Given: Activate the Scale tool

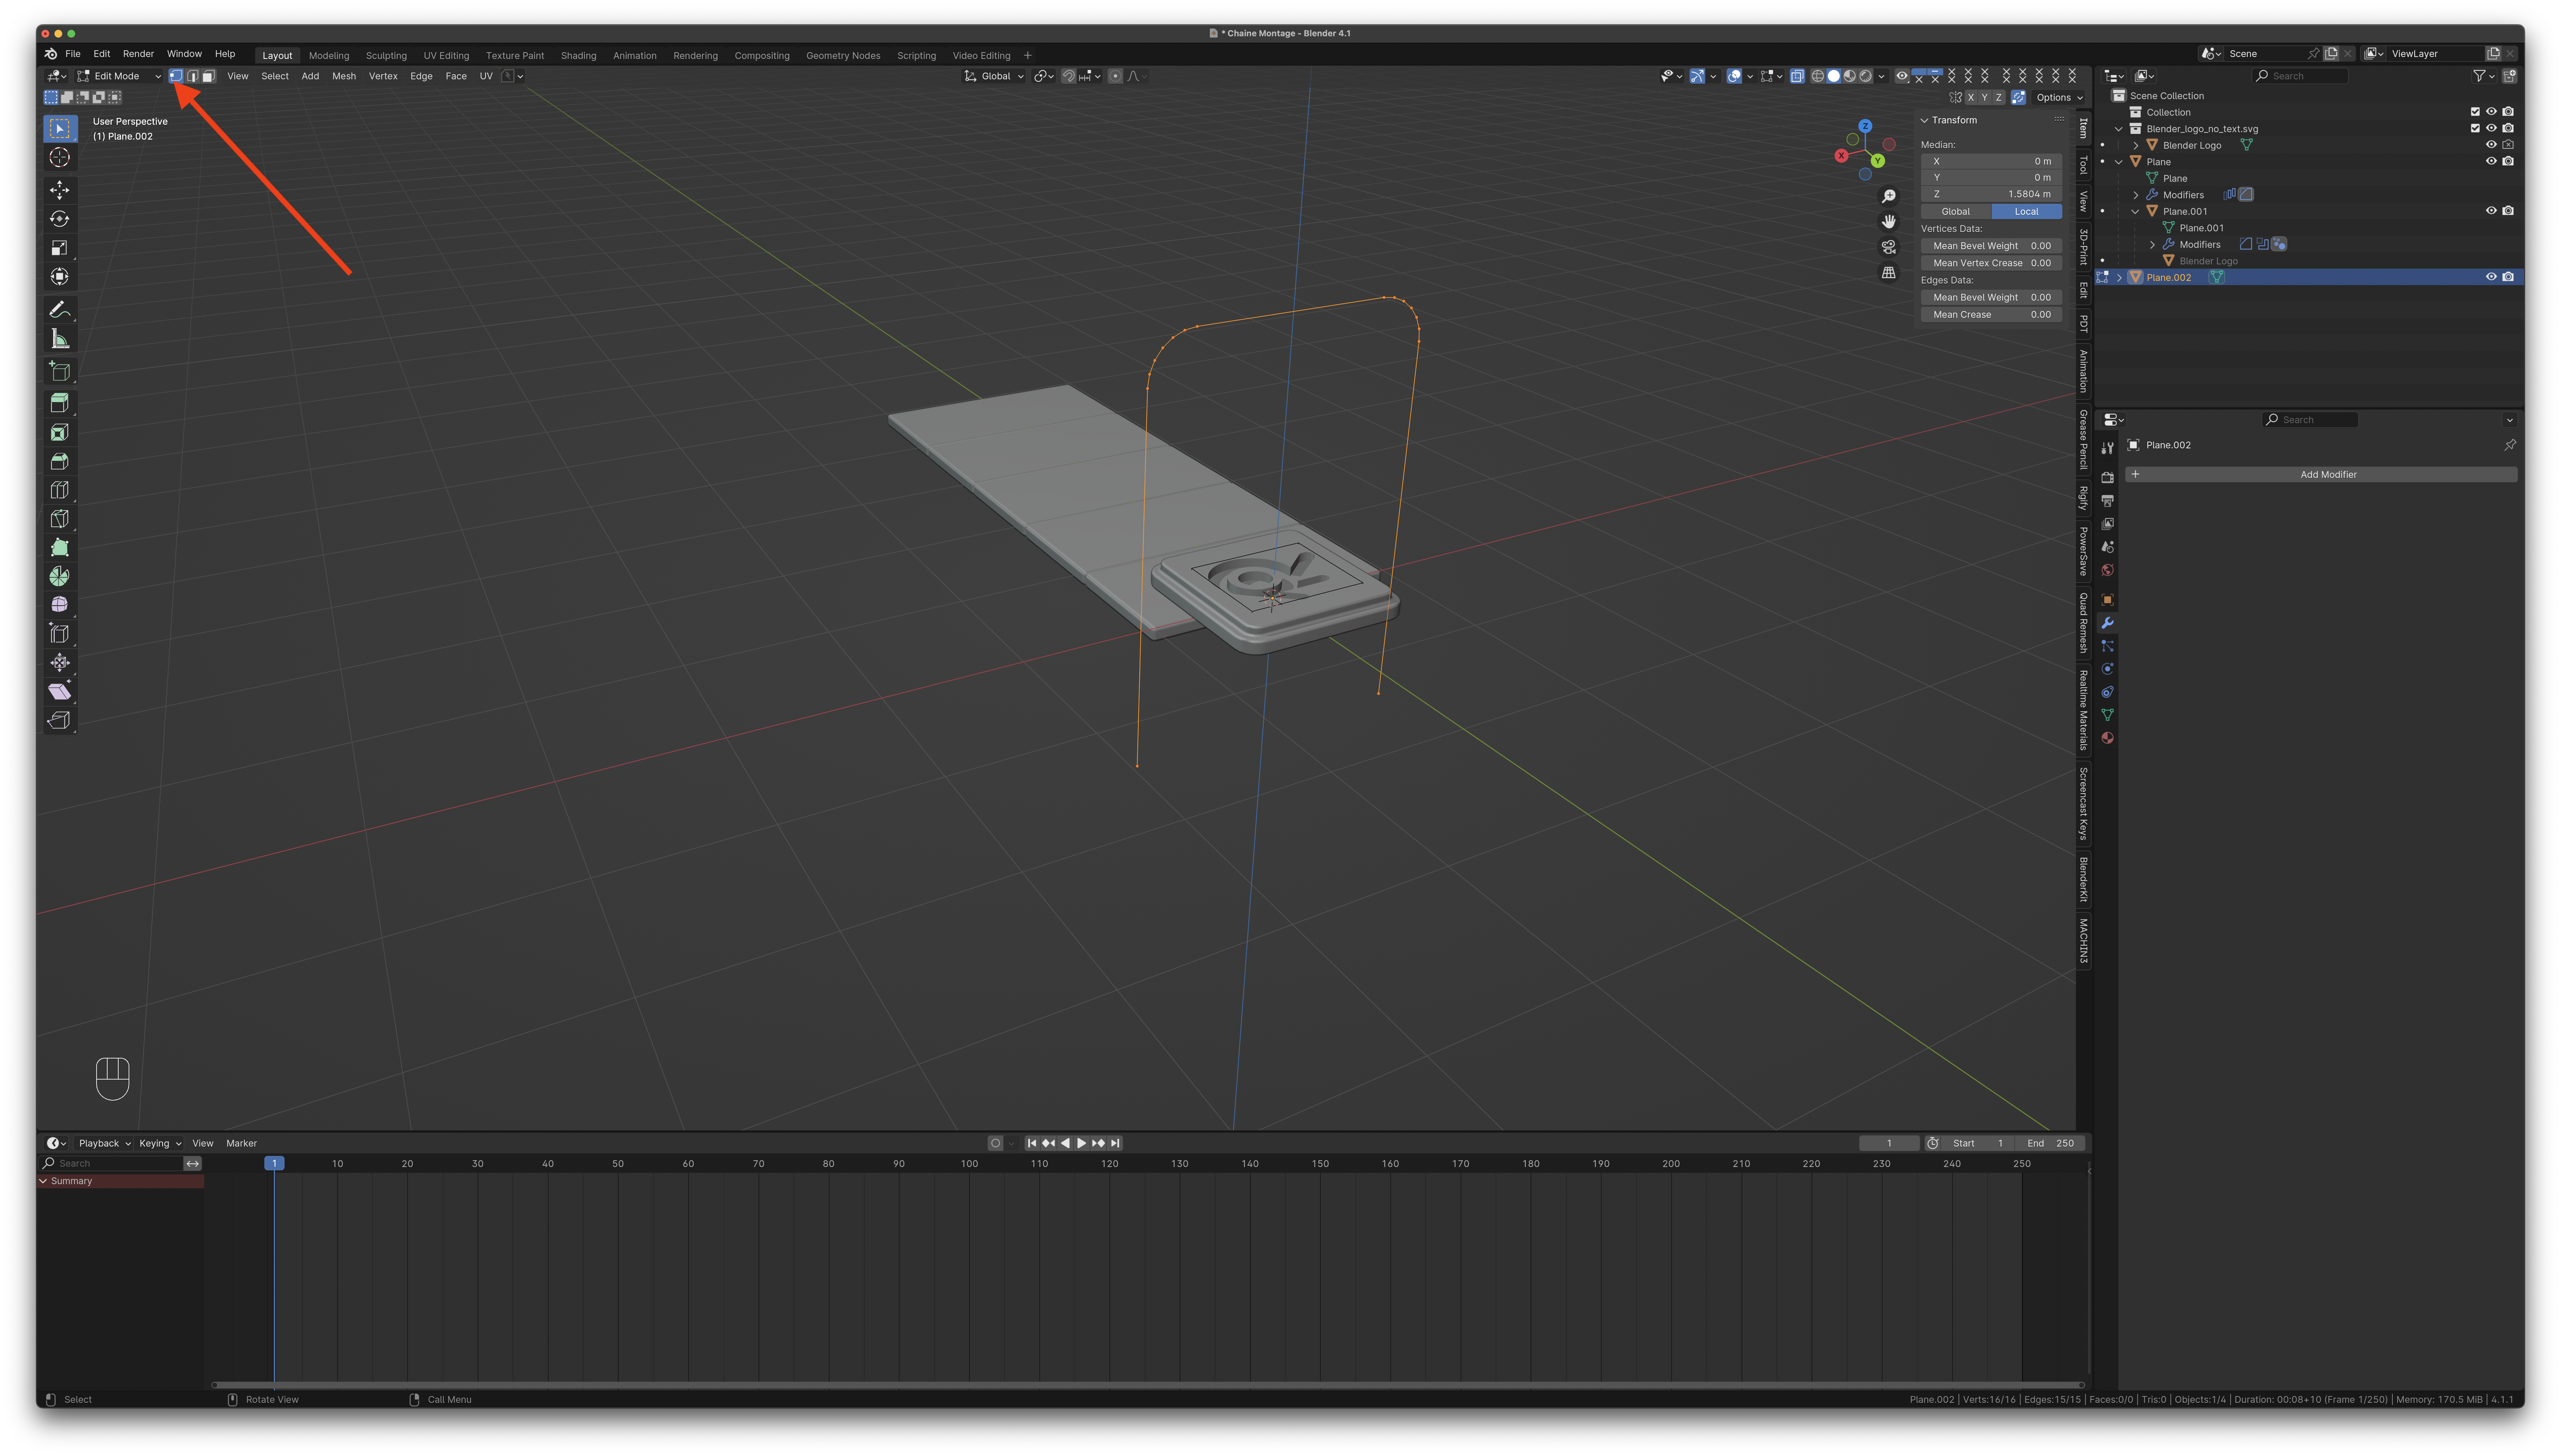Looking at the screenshot, I should tap(60, 248).
